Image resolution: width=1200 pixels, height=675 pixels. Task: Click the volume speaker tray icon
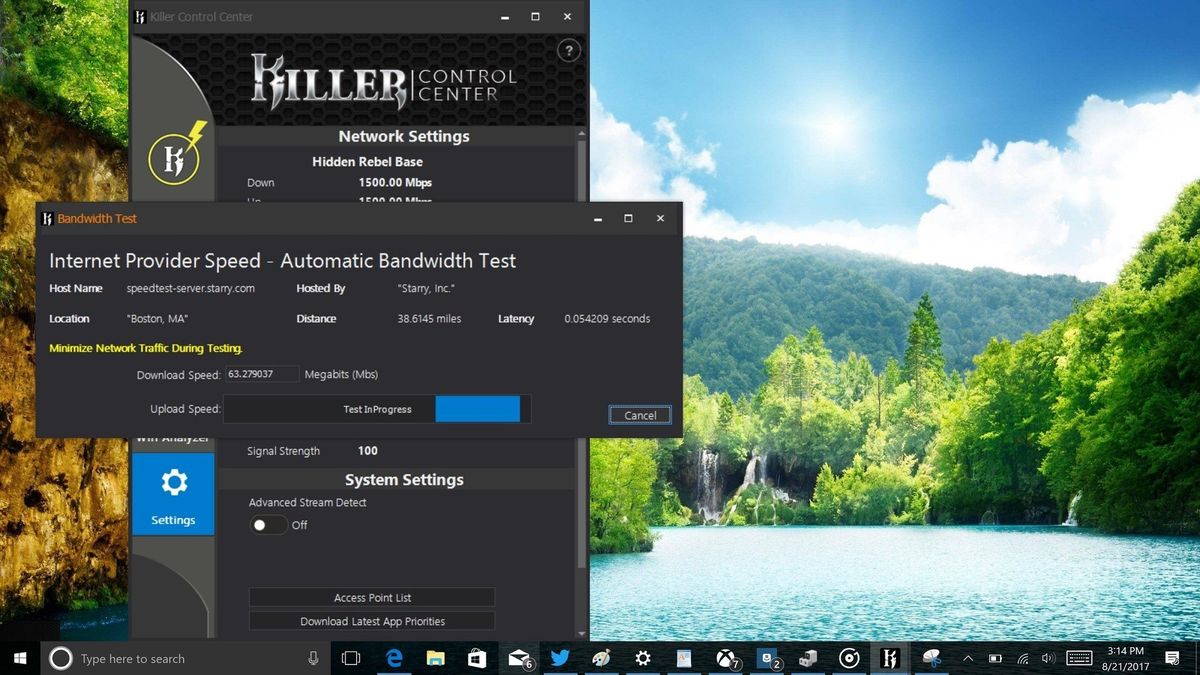[x=1048, y=658]
